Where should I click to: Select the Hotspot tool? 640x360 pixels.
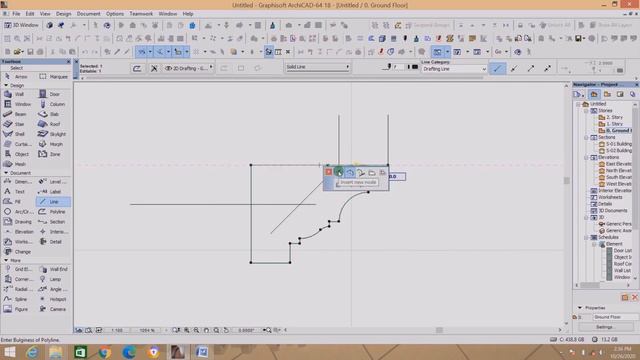point(52,299)
